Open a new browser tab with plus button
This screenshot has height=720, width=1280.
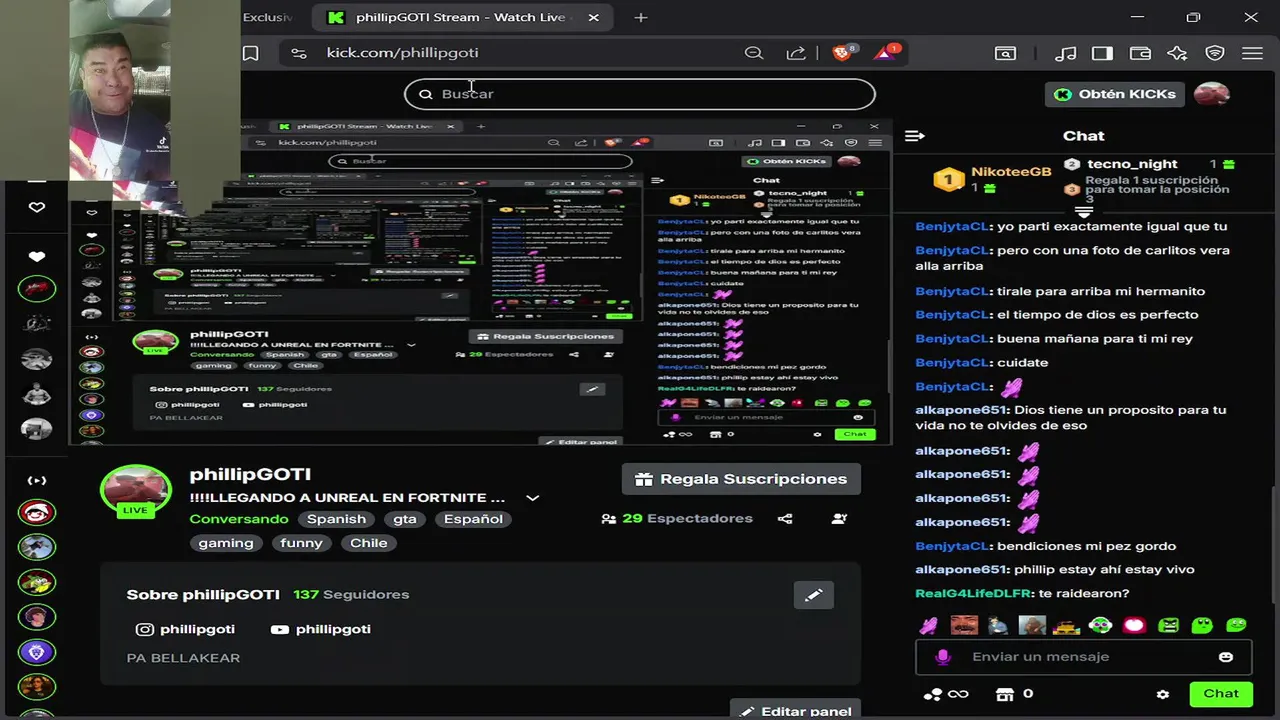pos(641,18)
